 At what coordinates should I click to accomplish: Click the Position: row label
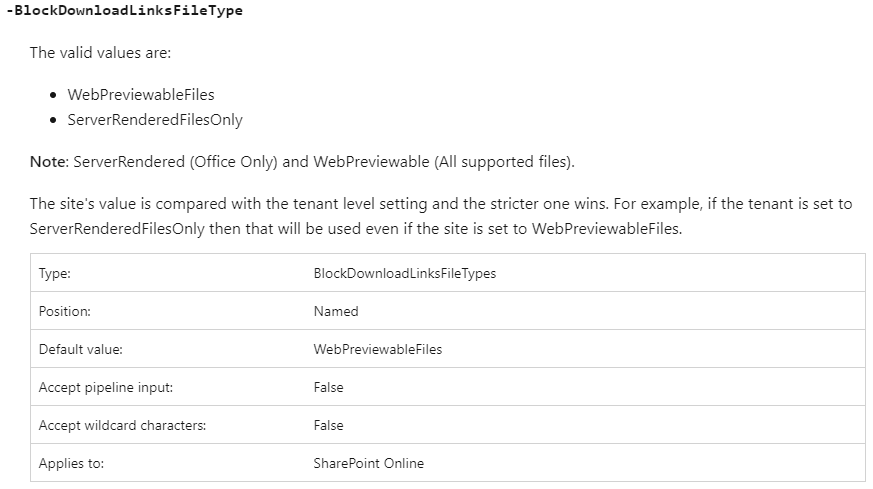[65, 311]
